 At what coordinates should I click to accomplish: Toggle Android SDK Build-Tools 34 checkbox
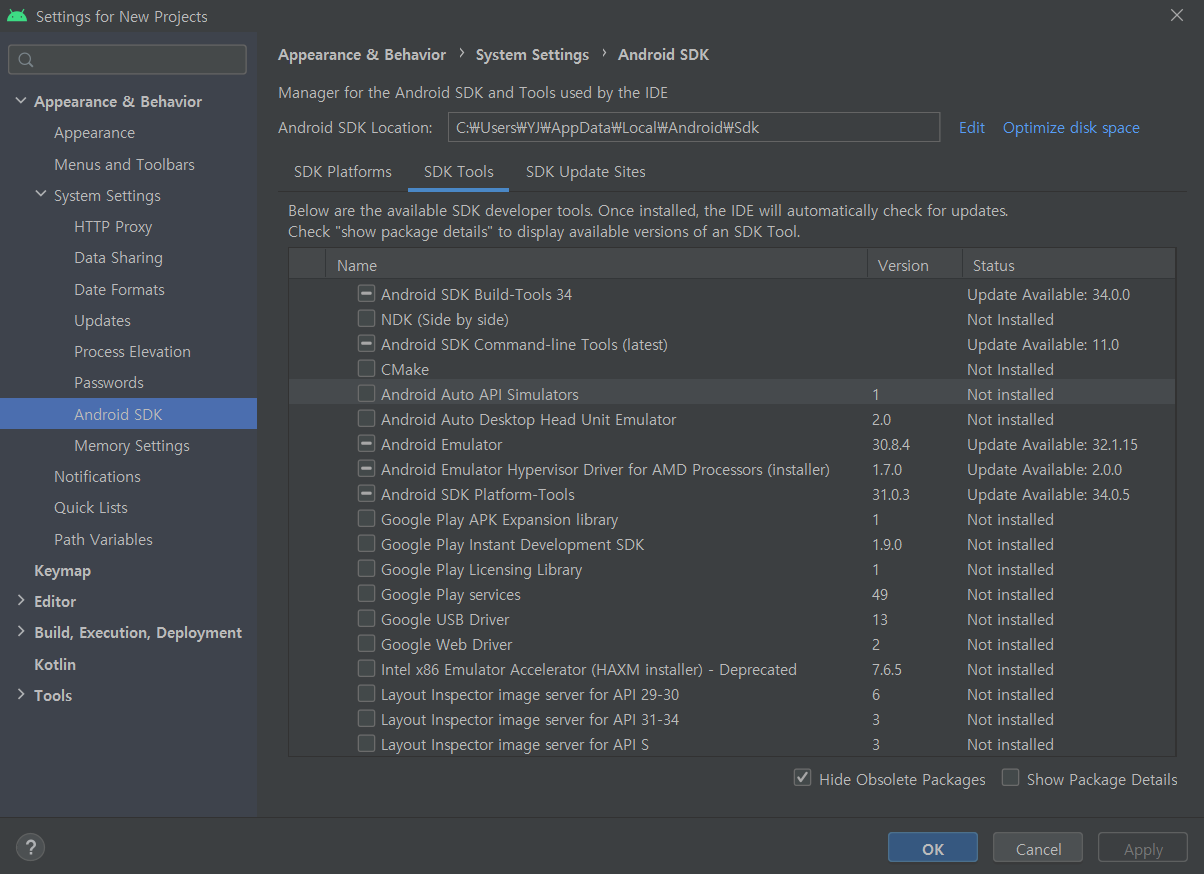click(366, 294)
